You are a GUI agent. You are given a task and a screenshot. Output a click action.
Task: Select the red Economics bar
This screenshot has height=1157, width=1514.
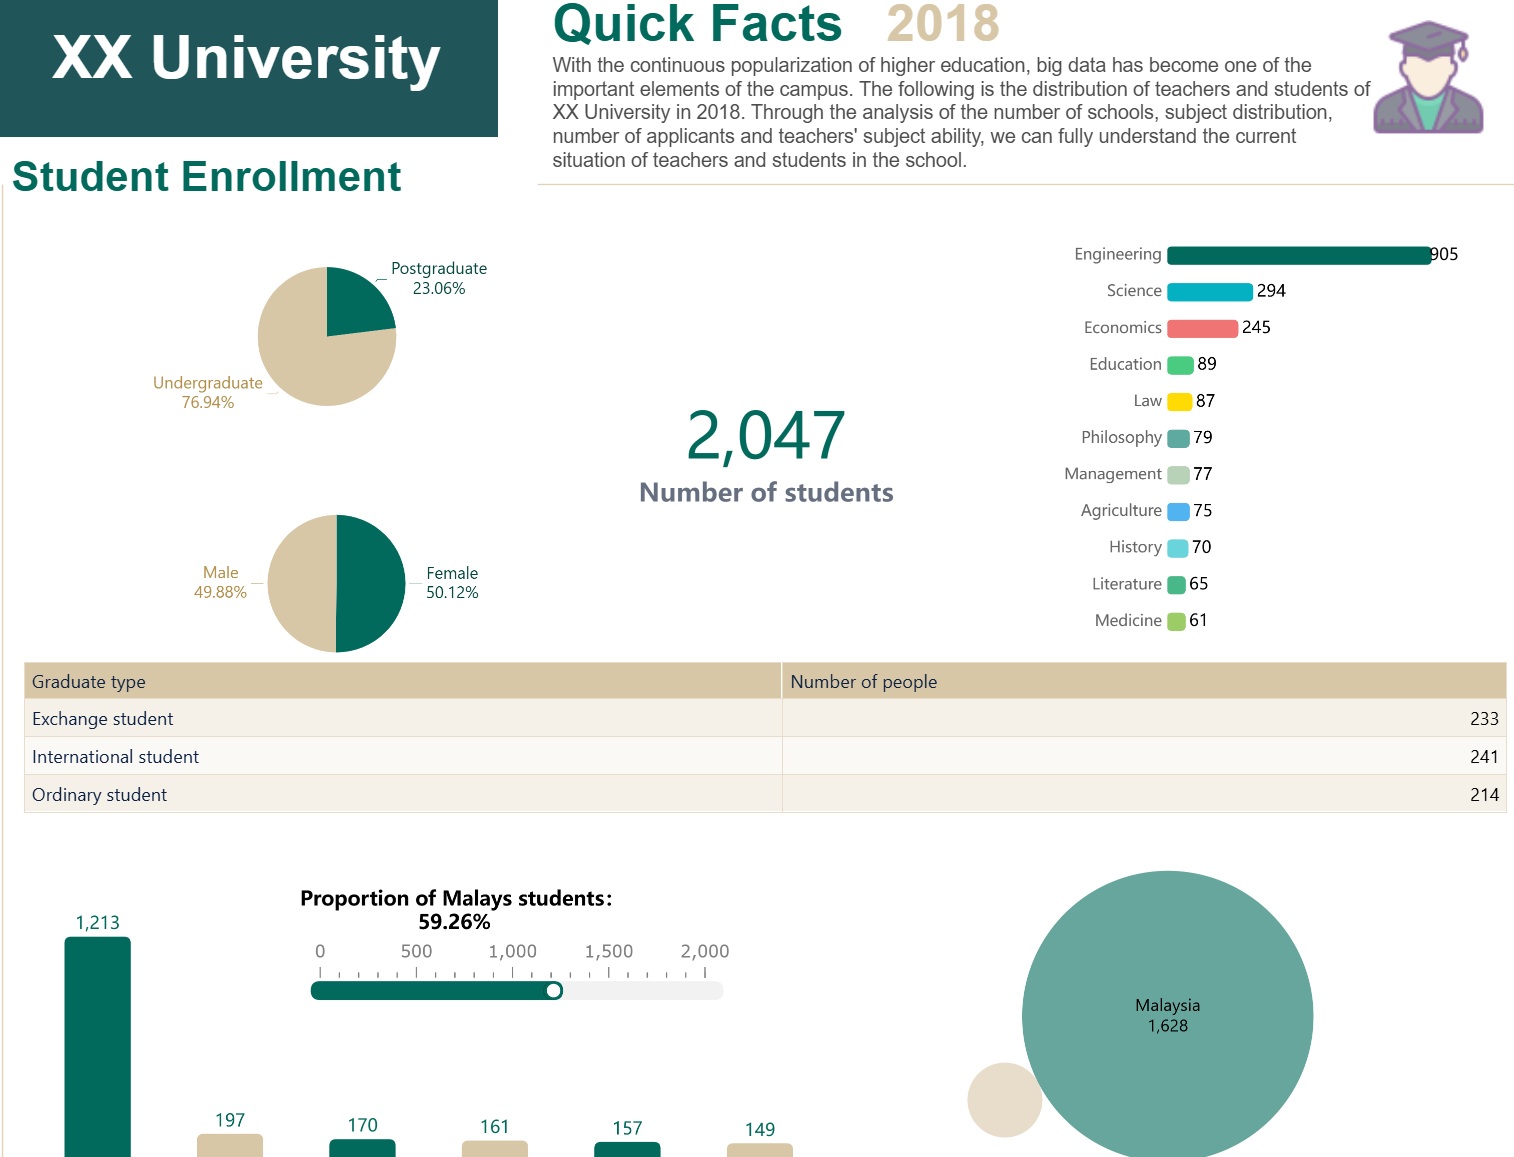coord(1202,328)
